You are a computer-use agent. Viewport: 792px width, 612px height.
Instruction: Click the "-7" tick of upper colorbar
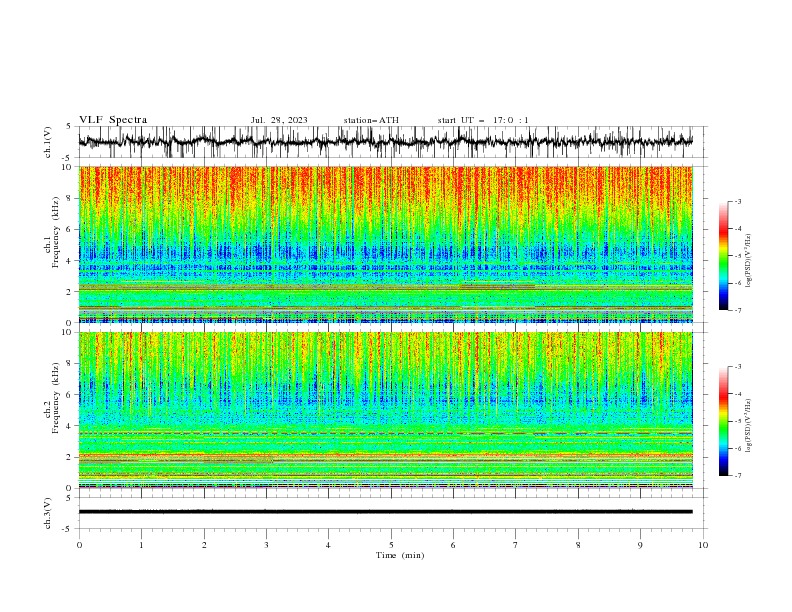click(x=737, y=310)
